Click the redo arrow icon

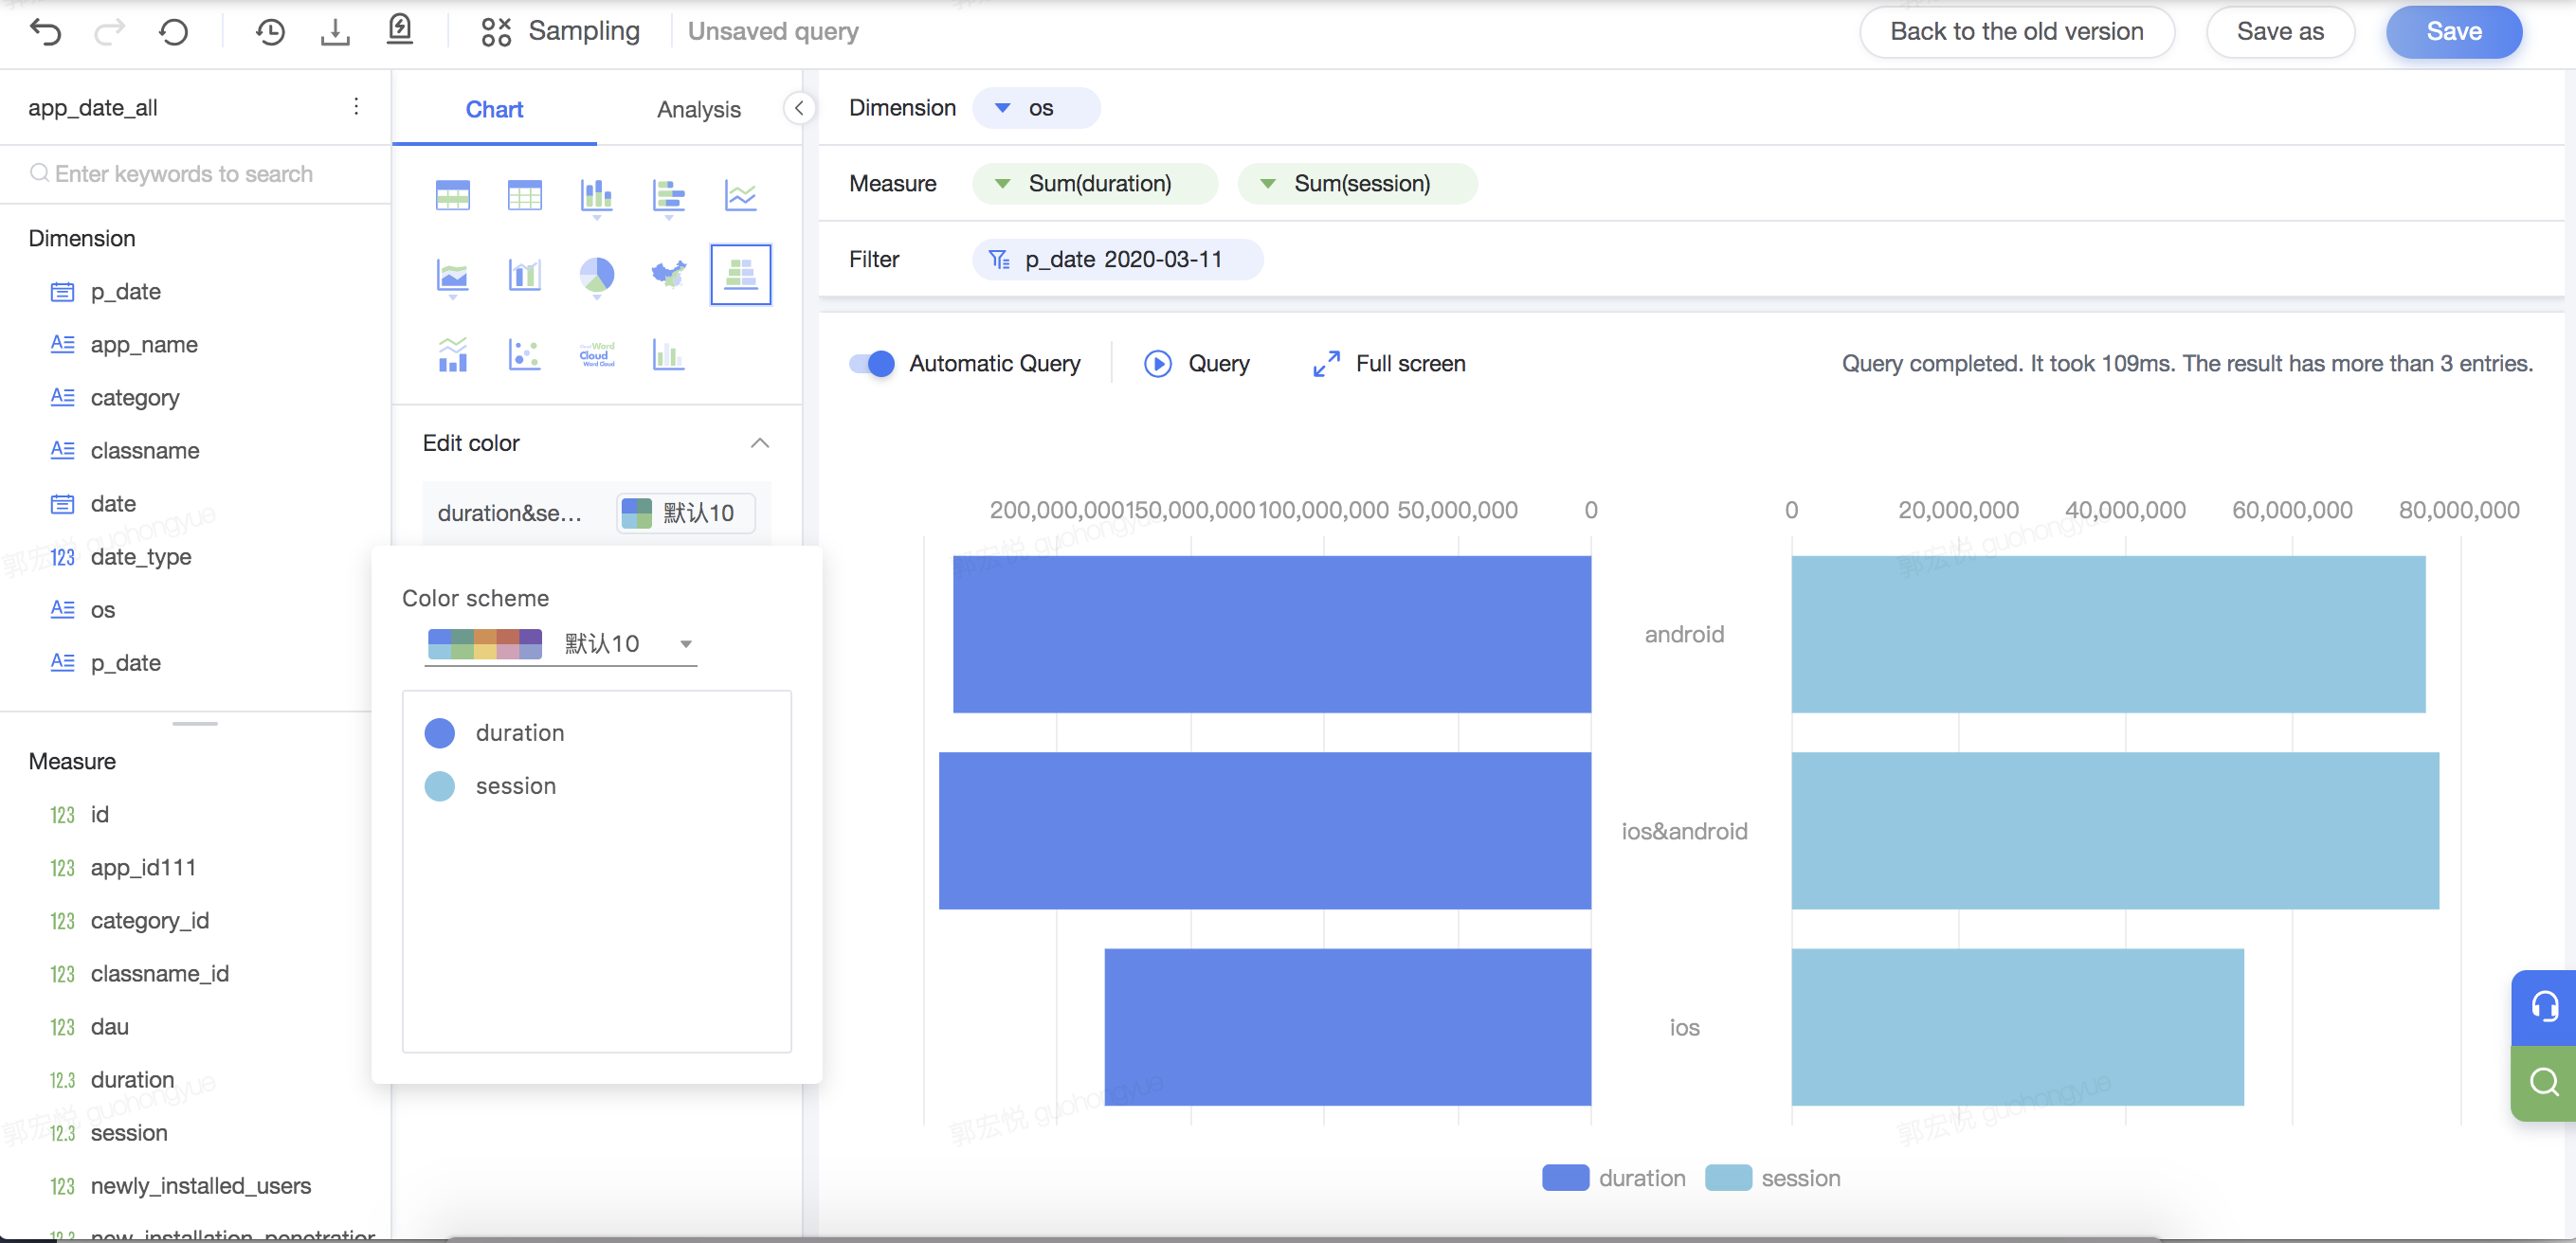(109, 32)
